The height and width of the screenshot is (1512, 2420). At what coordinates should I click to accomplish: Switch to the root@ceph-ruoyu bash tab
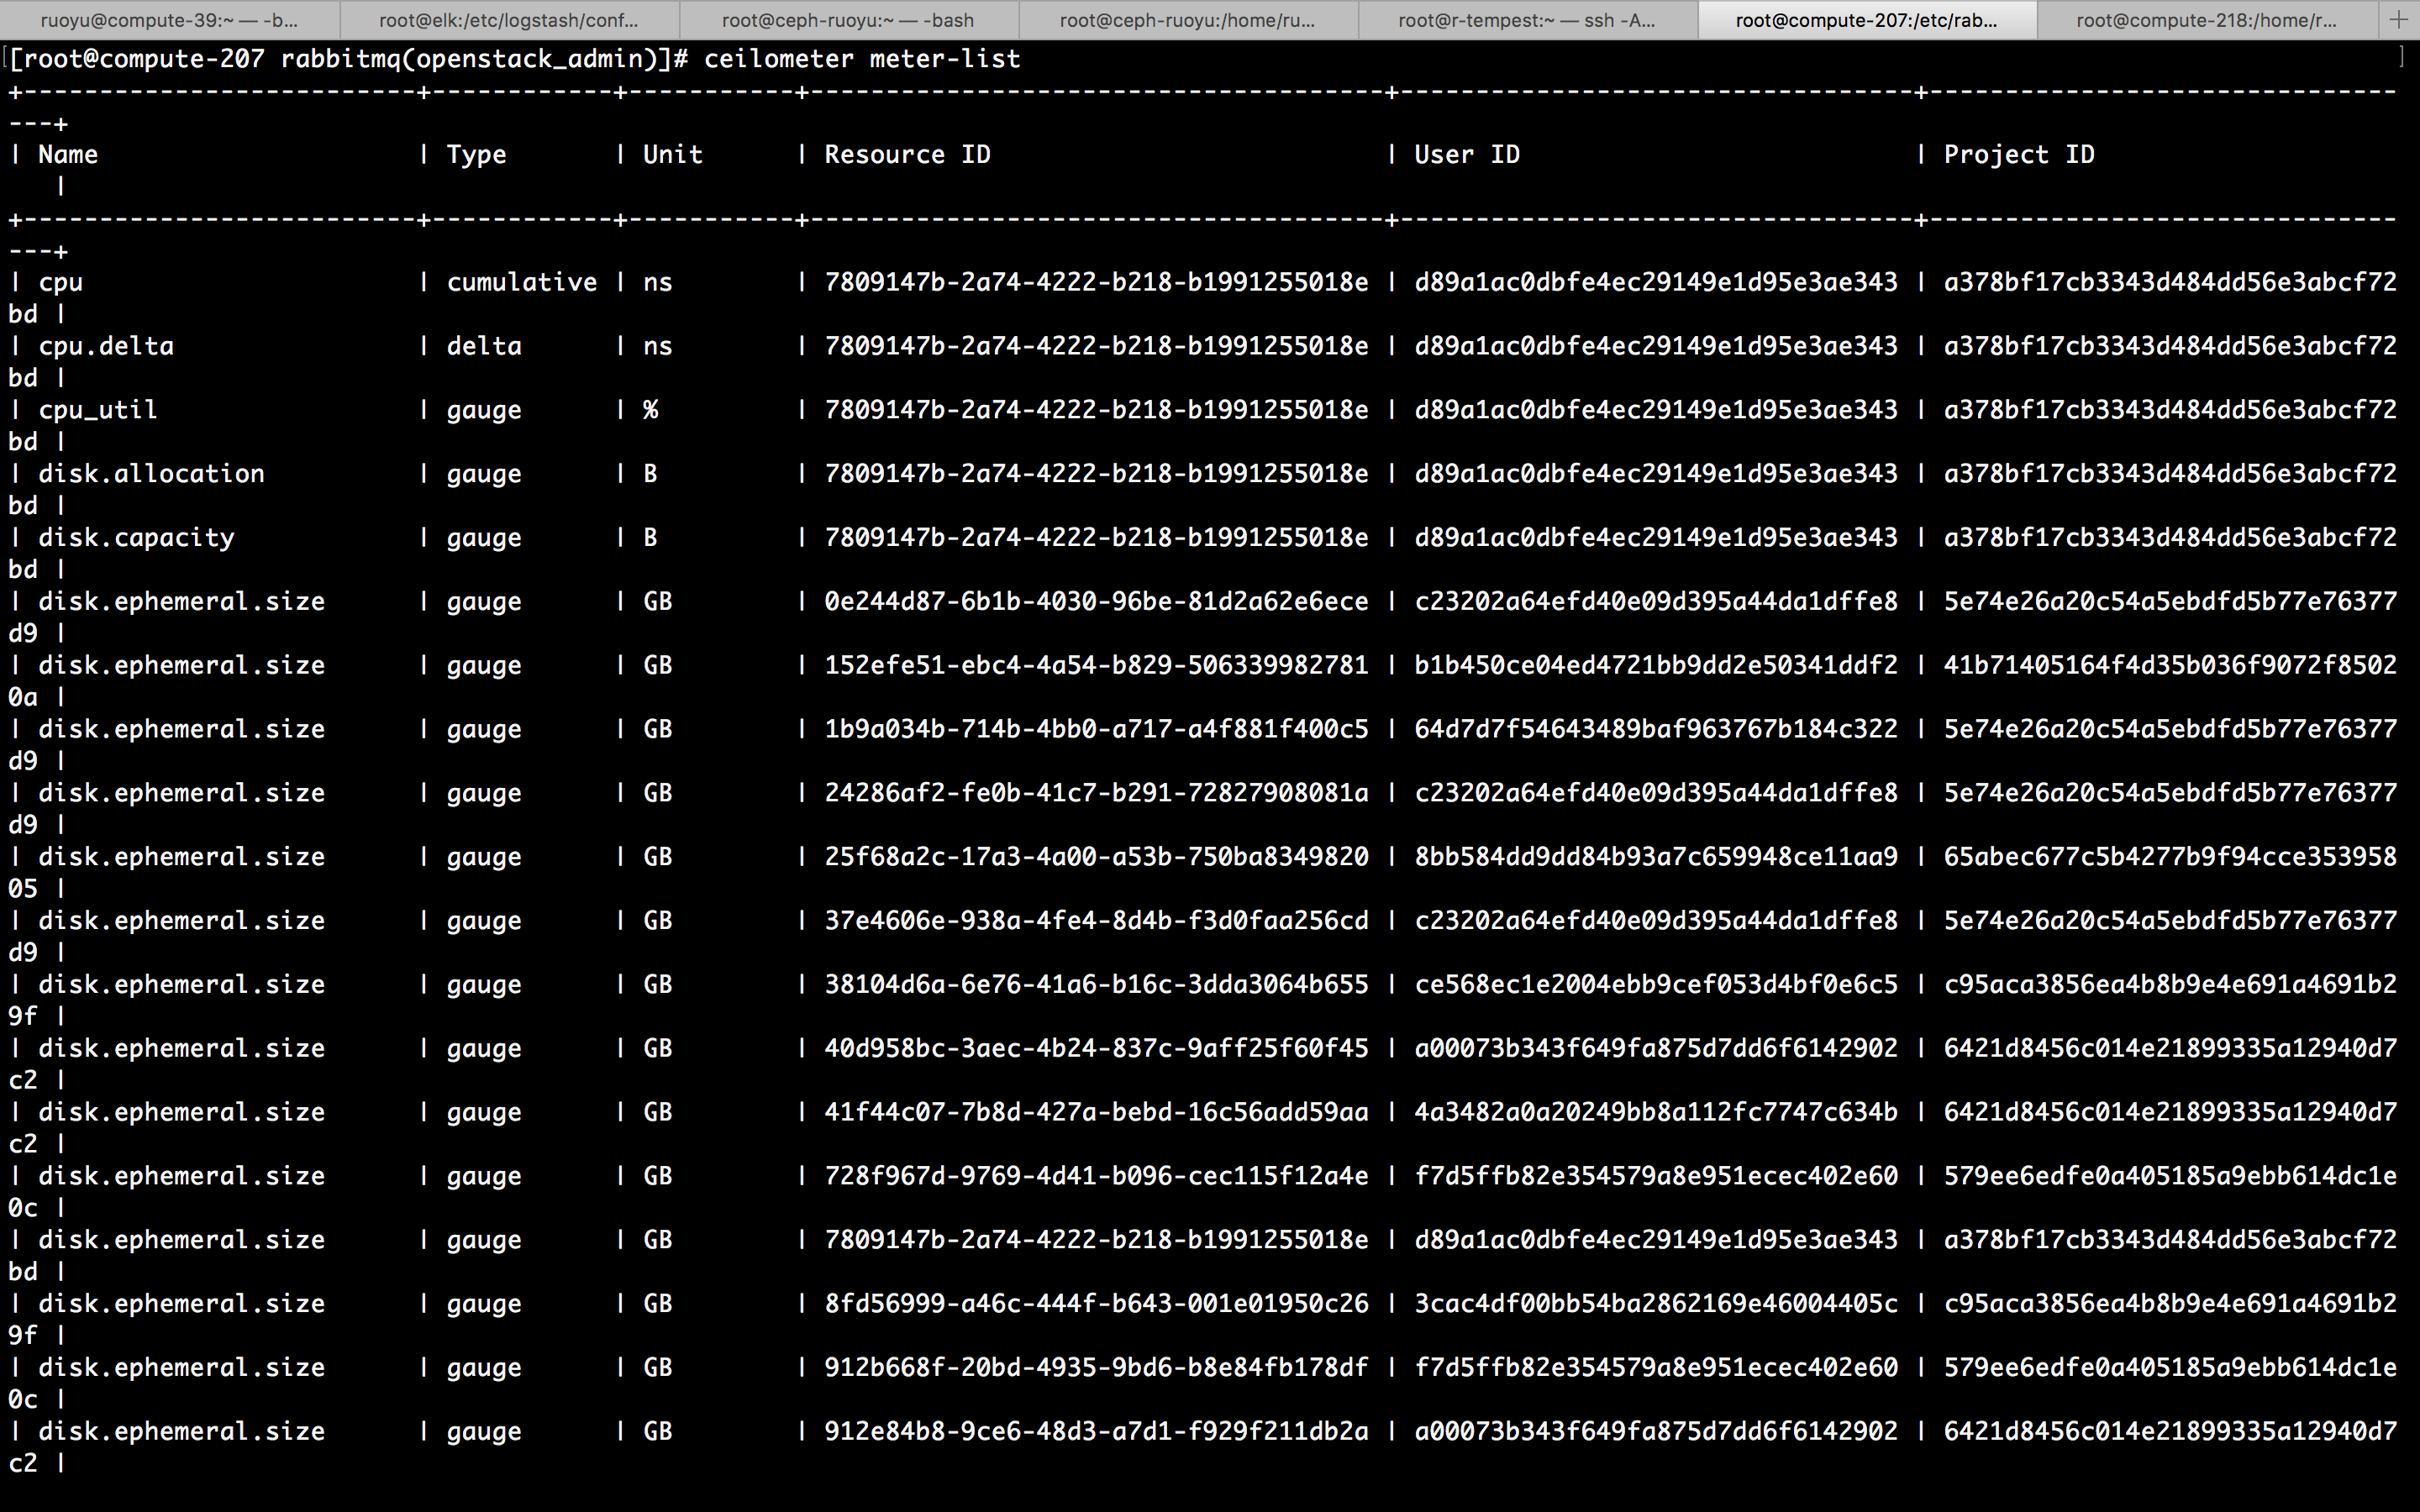pyautogui.click(x=848, y=20)
